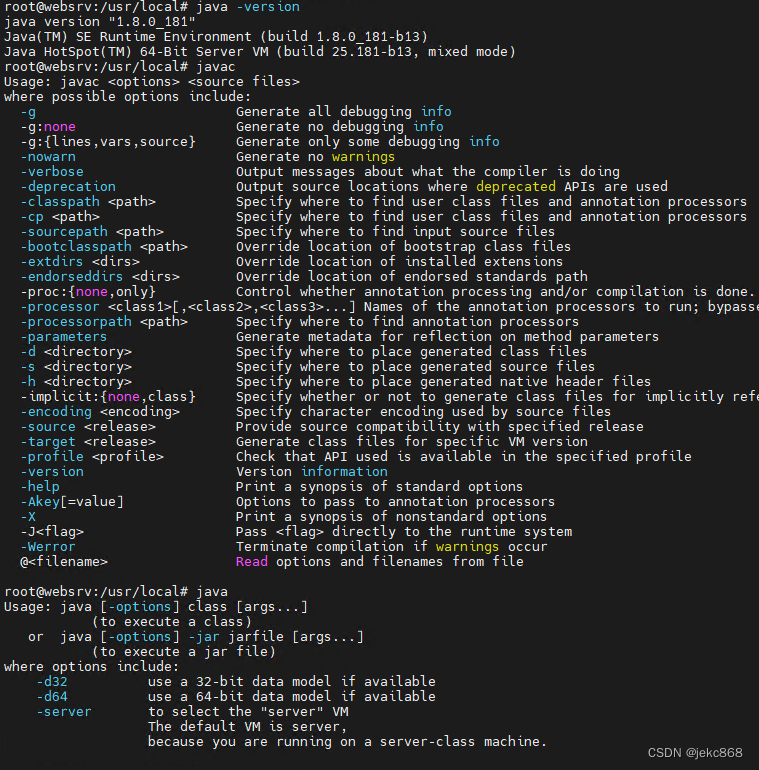Click the '-sourcepath <path>' option
759x770 pixels.
[x=92, y=232]
